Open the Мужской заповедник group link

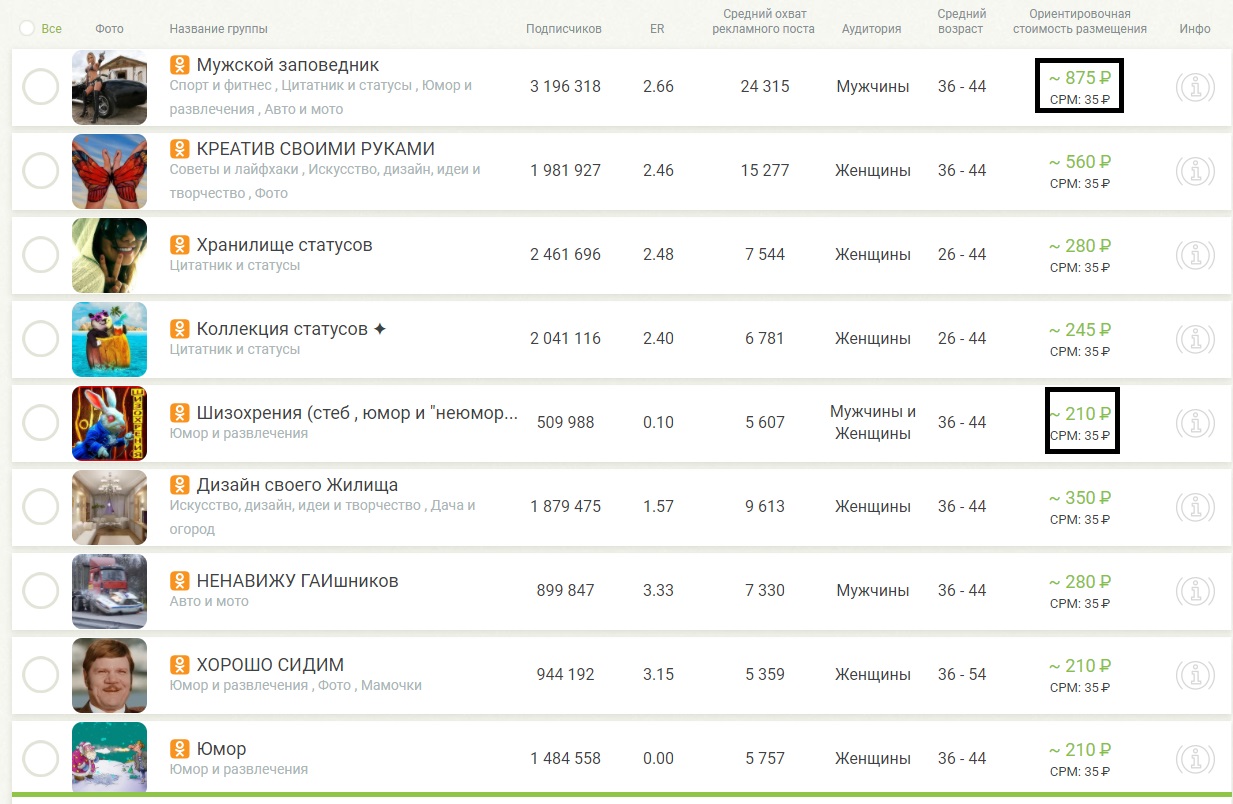tap(288, 65)
